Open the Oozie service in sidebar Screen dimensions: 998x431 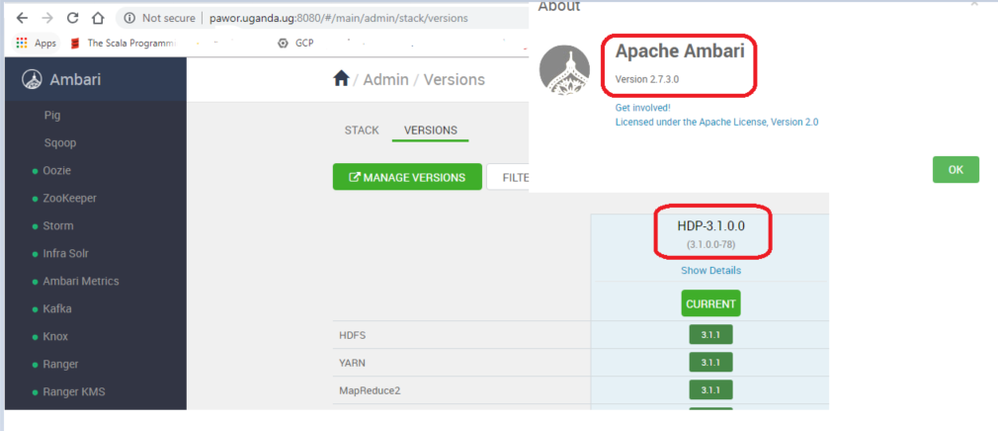57,171
